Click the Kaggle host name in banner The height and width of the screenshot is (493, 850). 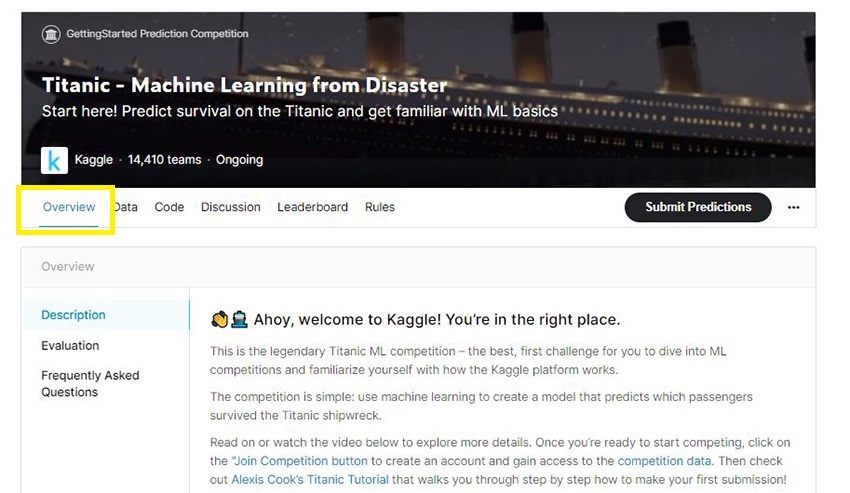pyautogui.click(x=94, y=160)
